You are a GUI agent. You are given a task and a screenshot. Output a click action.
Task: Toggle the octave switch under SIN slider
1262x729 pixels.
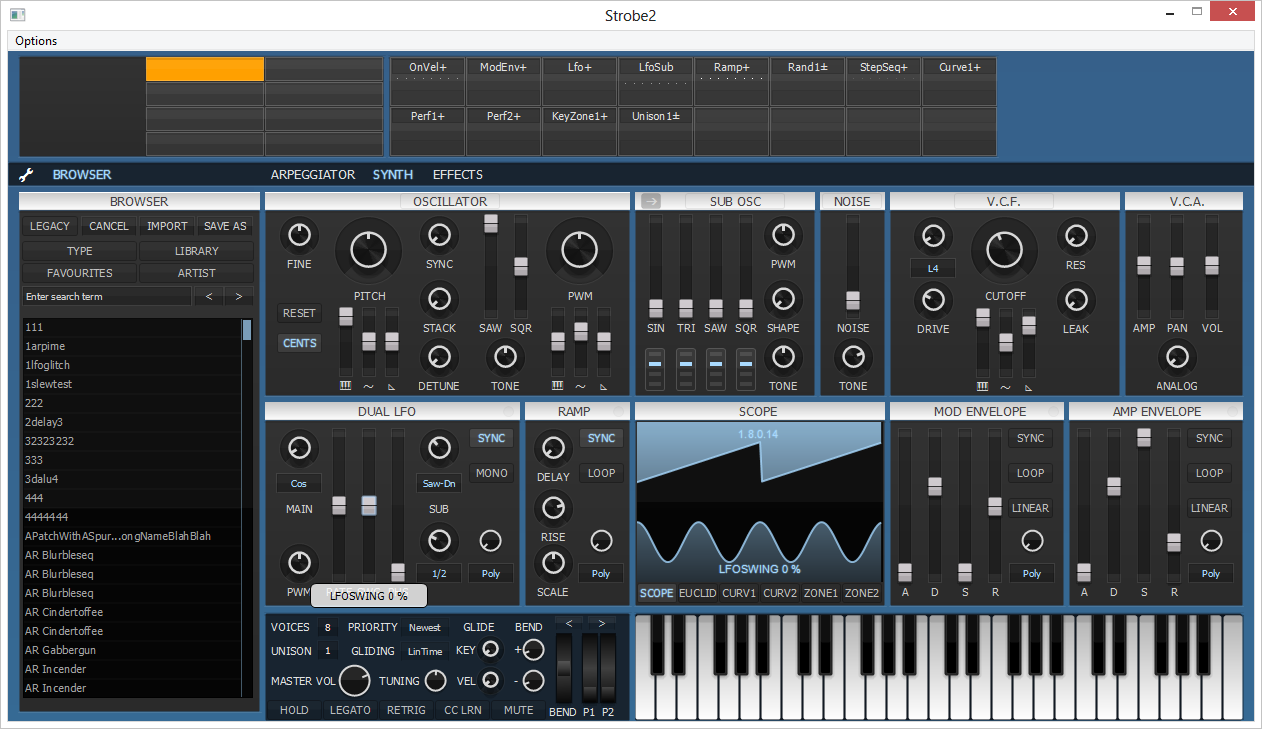pos(655,369)
